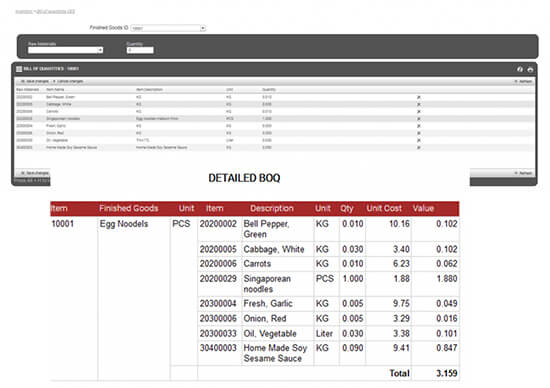Click the Quantity input field
Viewport: 550px width, 388px height.
(140, 50)
